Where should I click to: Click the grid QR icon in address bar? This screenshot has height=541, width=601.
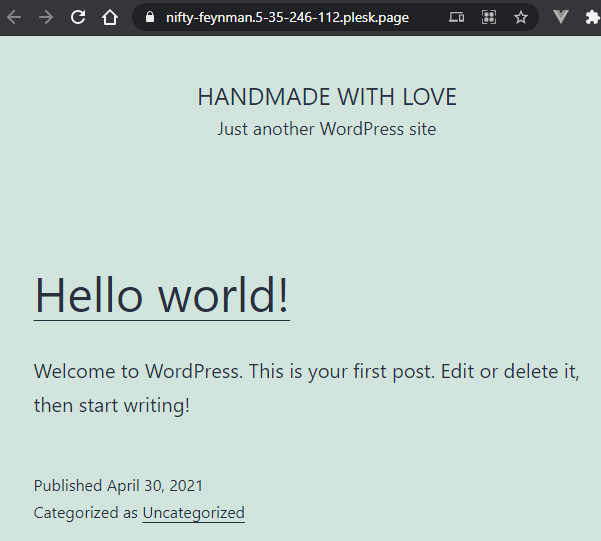click(x=488, y=17)
